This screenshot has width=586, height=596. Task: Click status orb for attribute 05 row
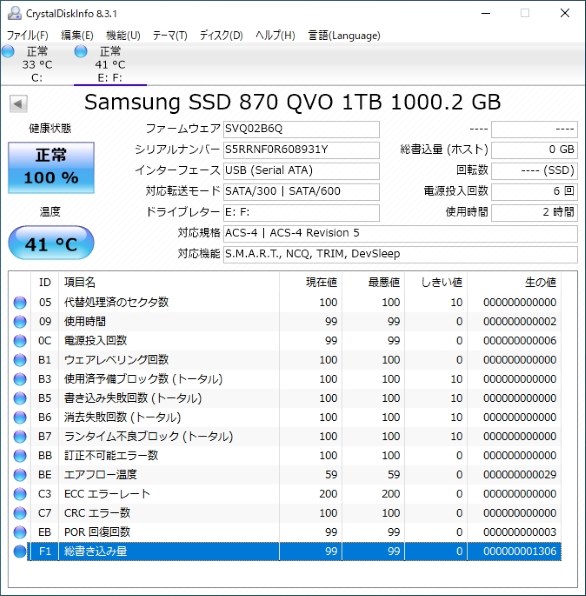(20, 303)
